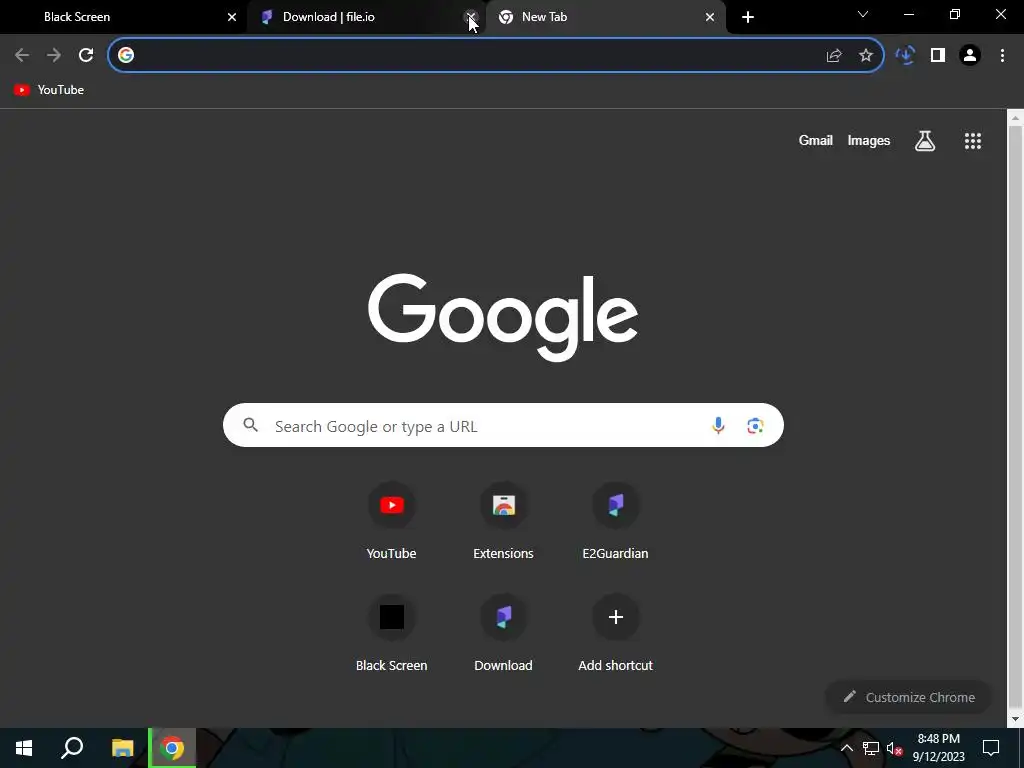Open Google Images link
Image resolution: width=1024 pixels, height=768 pixels.
coord(869,140)
